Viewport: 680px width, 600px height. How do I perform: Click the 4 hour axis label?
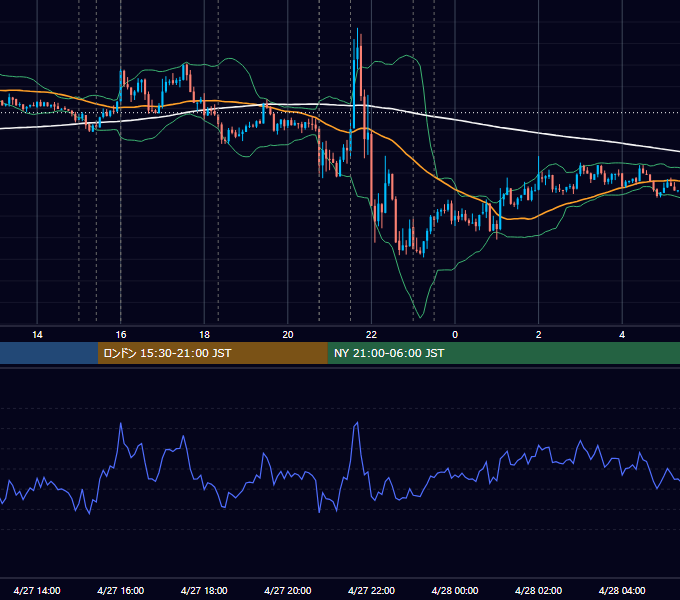tap(622, 335)
